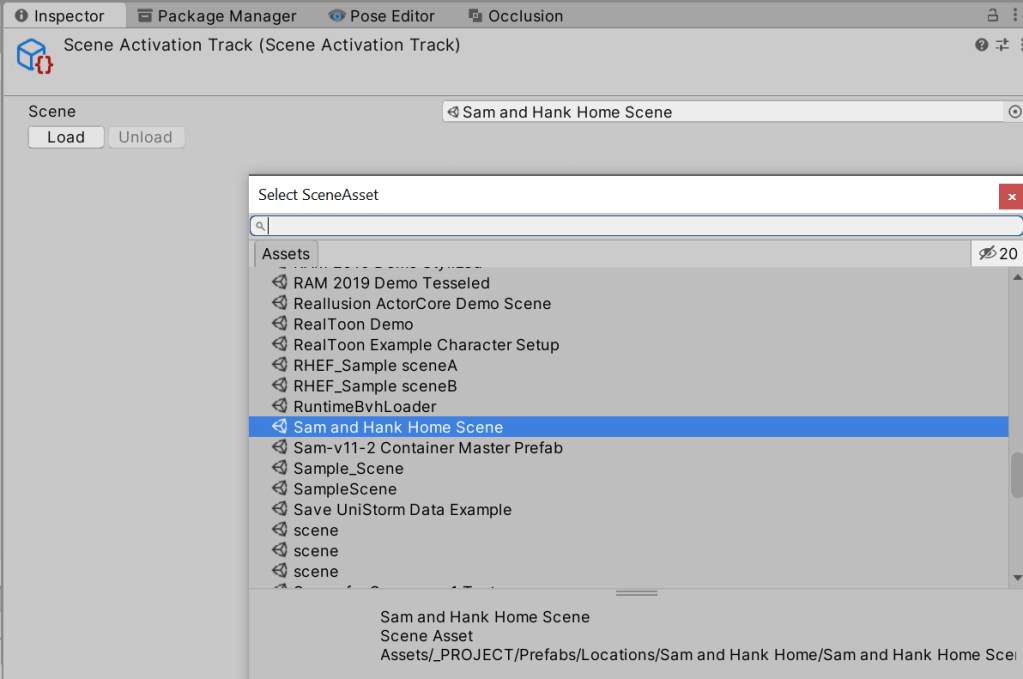
Task: Click Unity icon beside RHEF_Sample sceneB
Action: [x=280, y=385]
